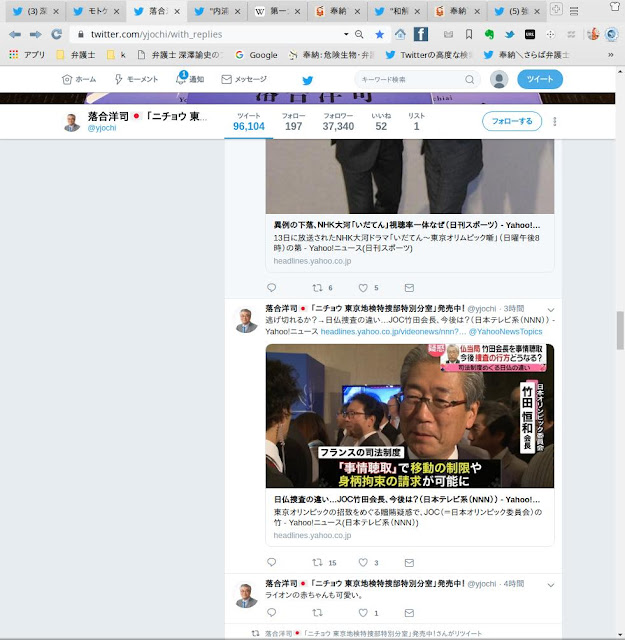The image size is (625, 640).
Task: Open the いいね 52 tab
Action: (381, 122)
